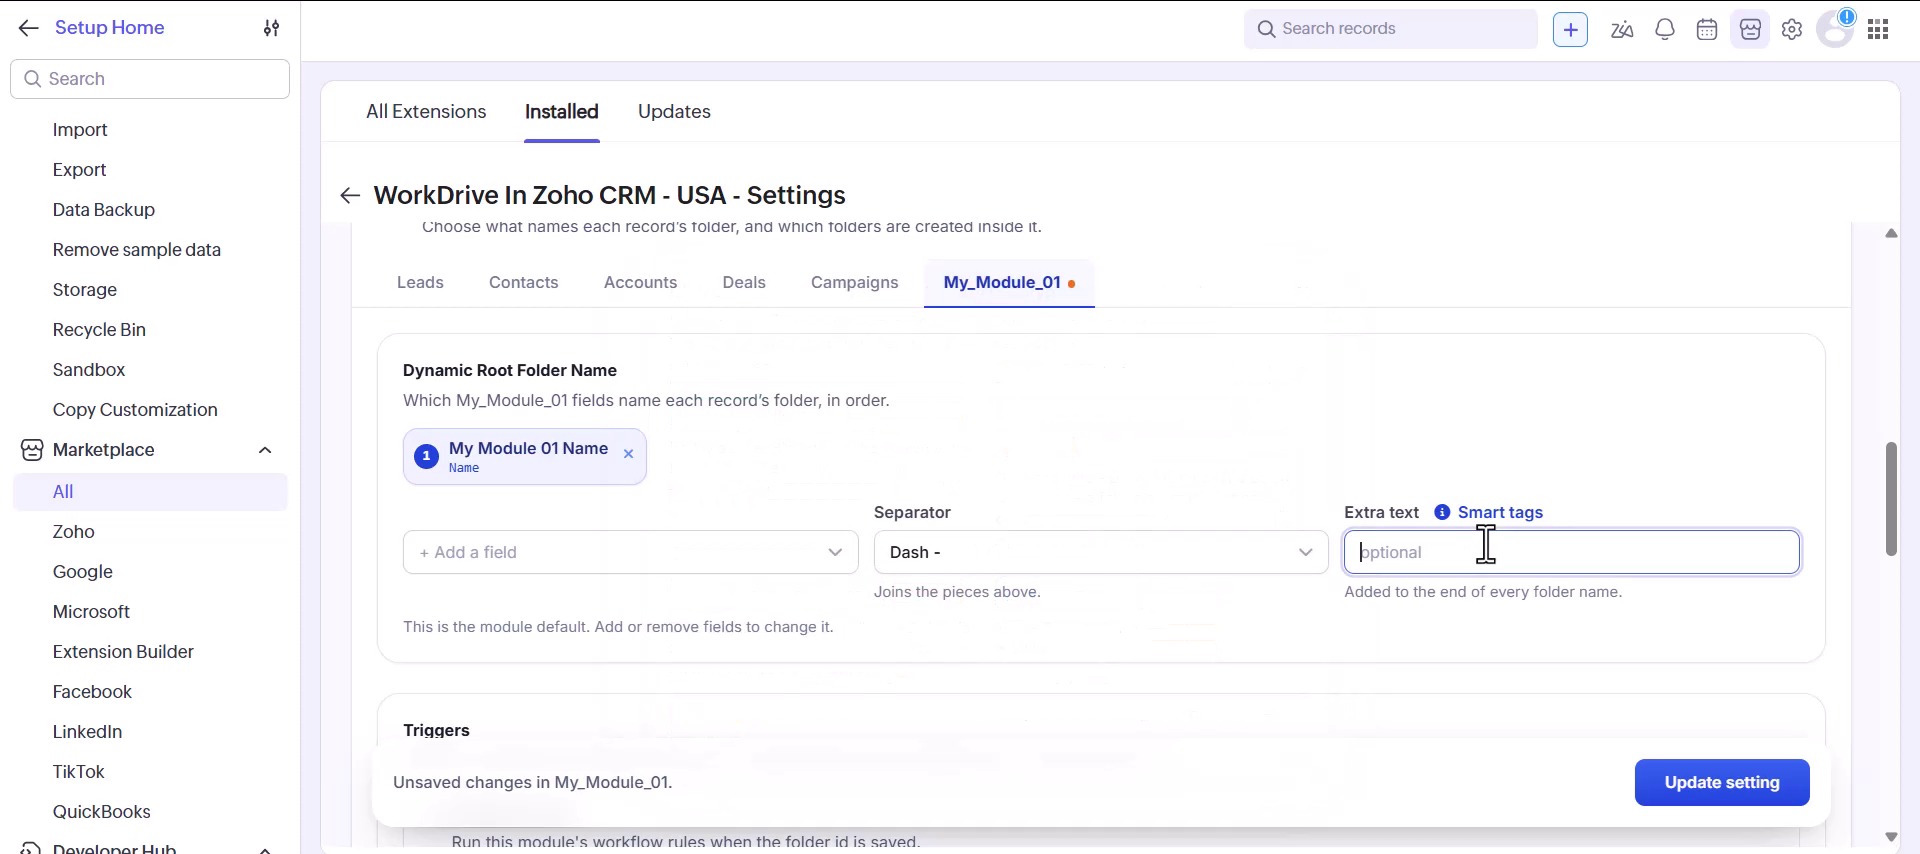
Task: Open the Smart tags link
Action: [1500, 512]
